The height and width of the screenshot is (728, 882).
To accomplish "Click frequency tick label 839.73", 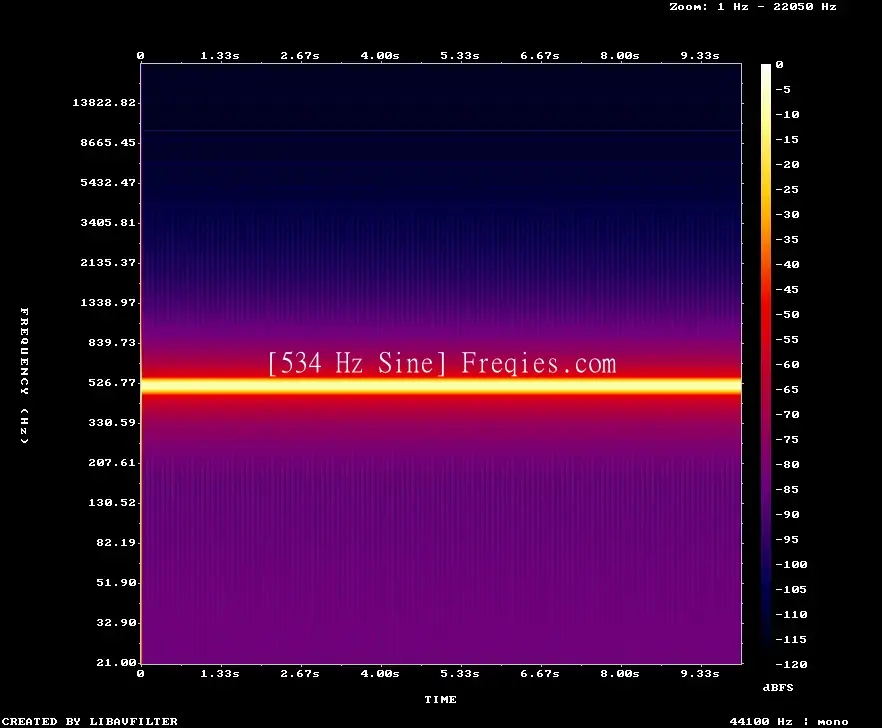I will click(x=112, y=342).
